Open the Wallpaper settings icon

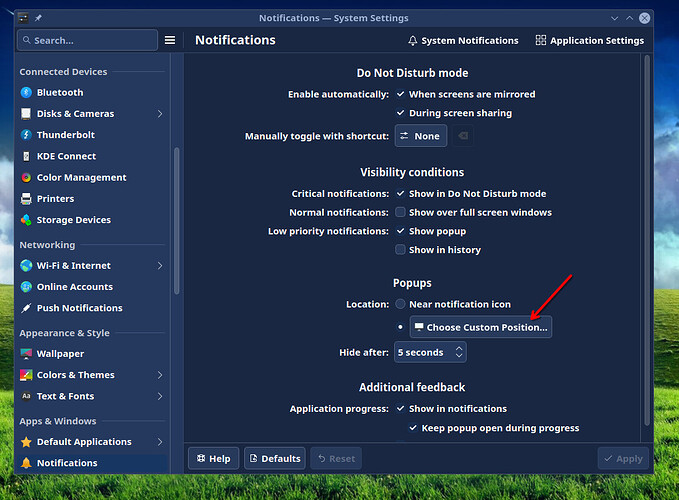(x=26, y=354)
